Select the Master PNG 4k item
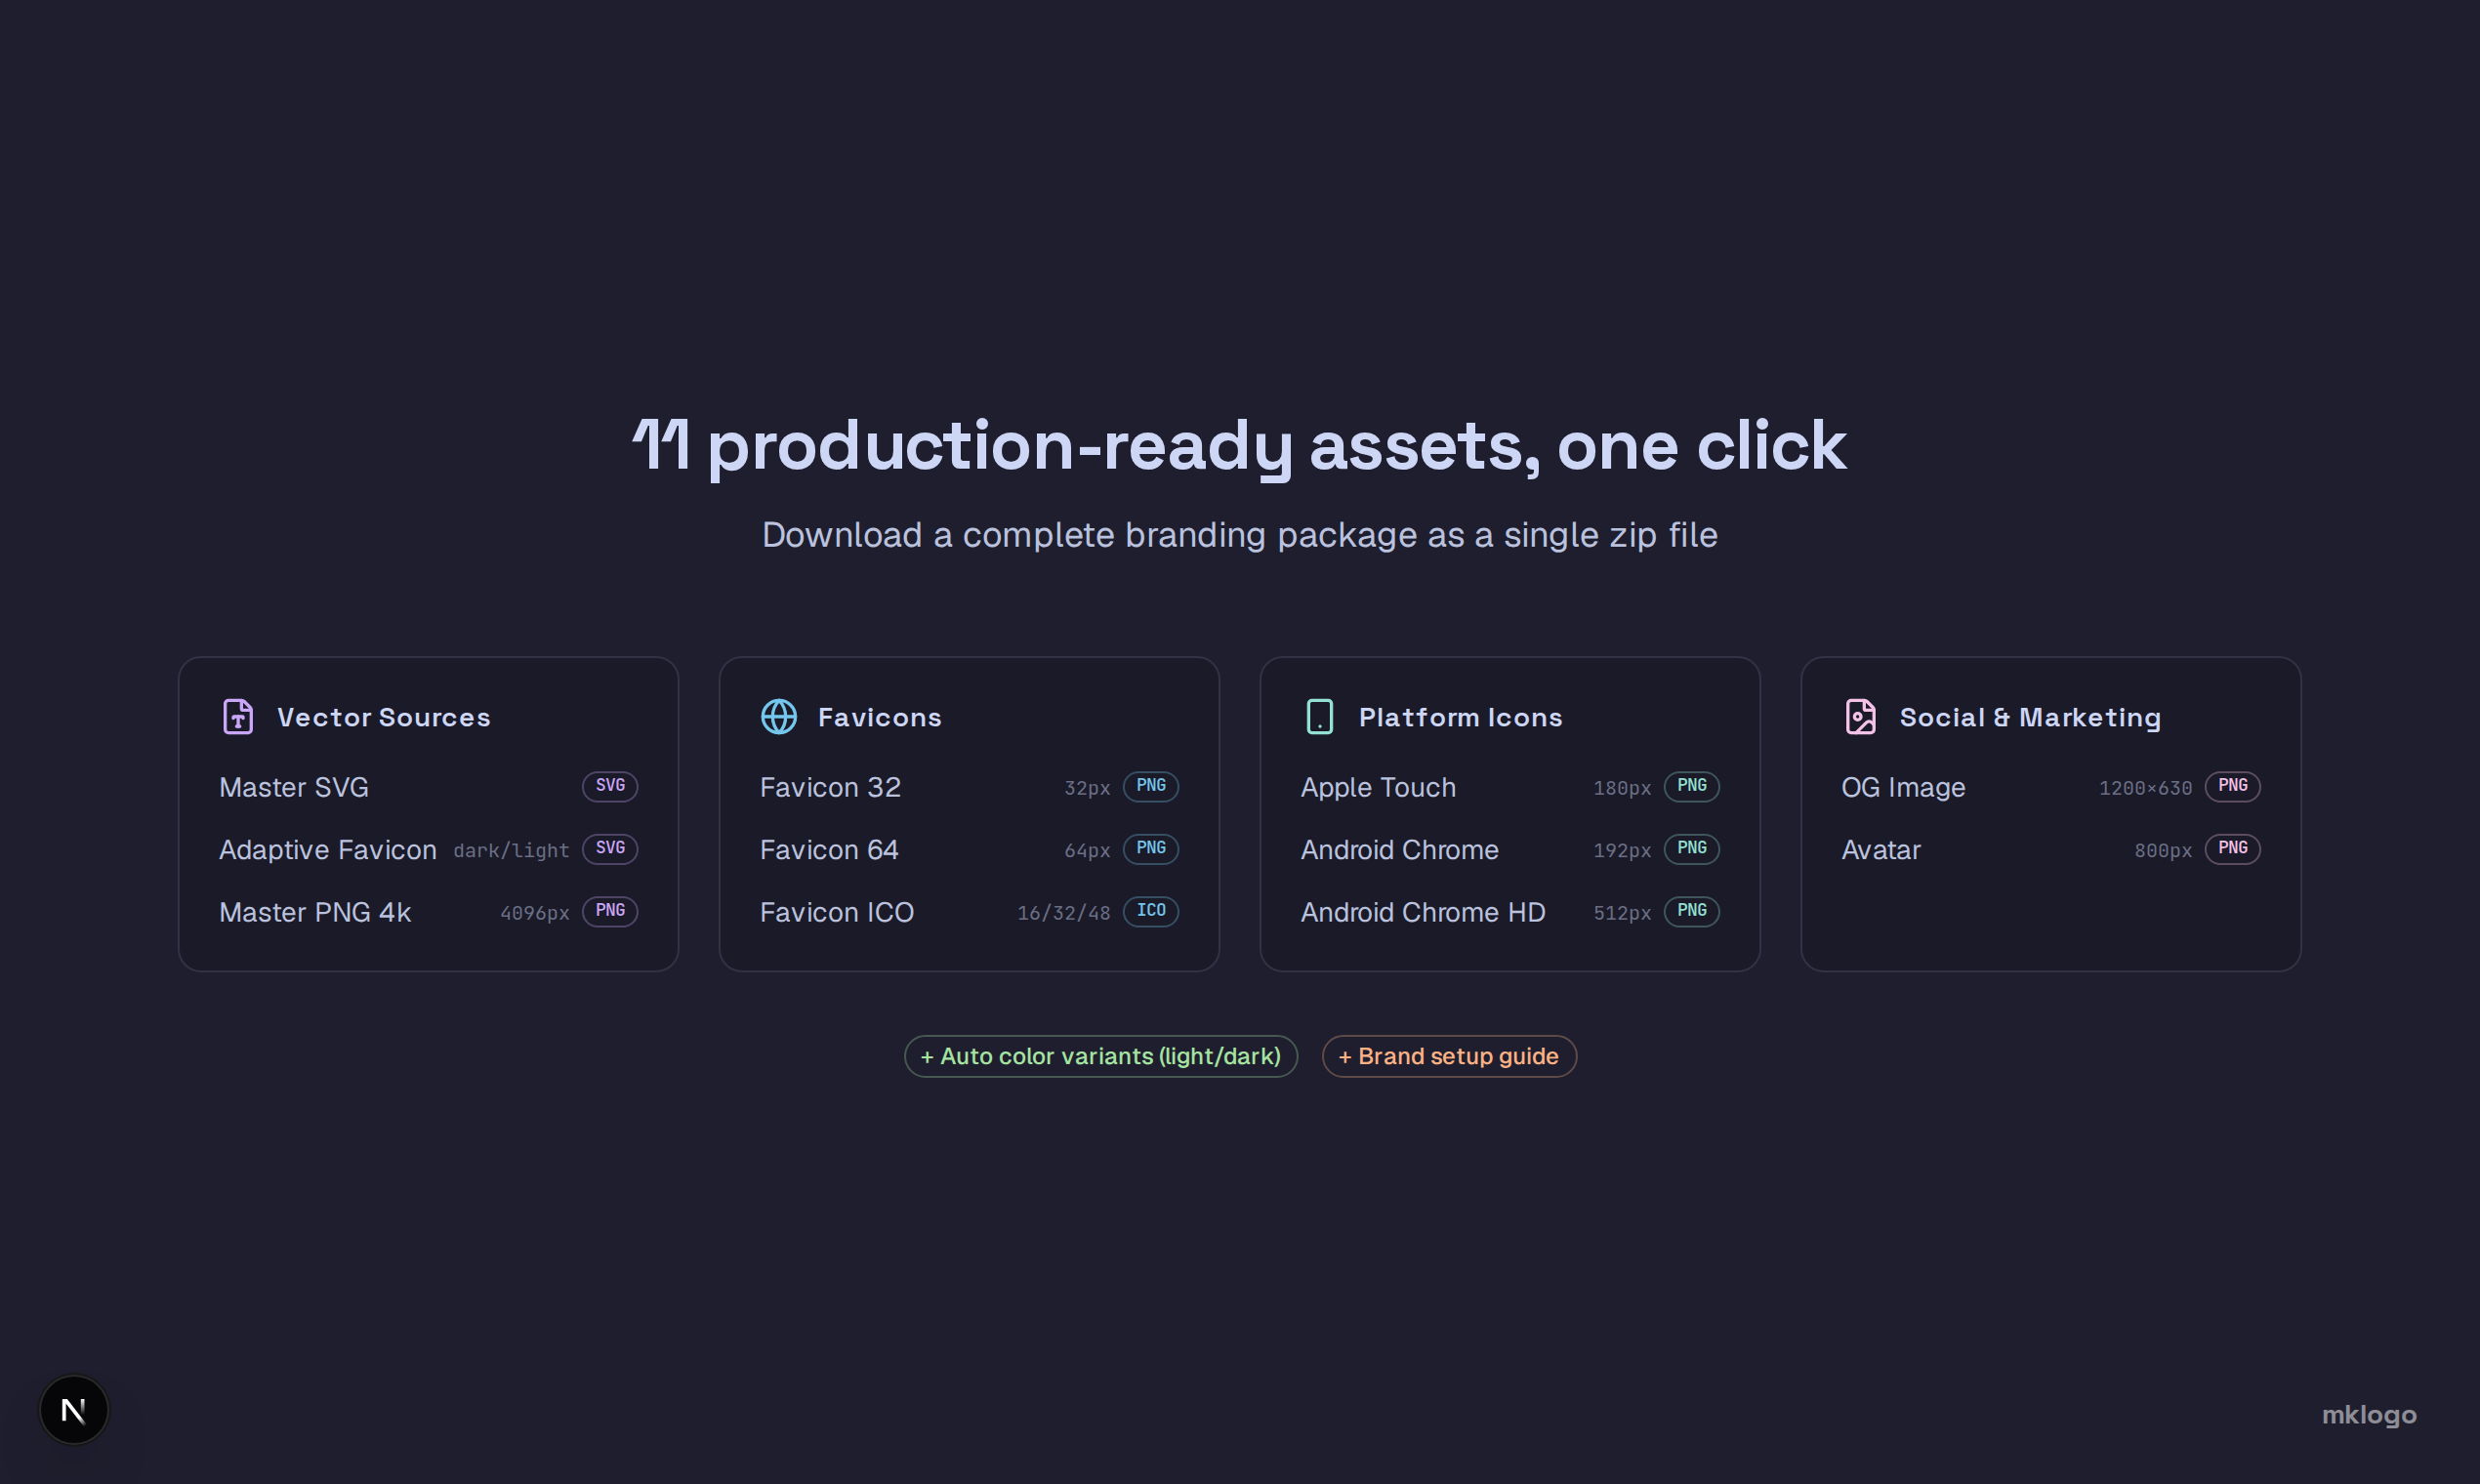 pyautogui.click(x=315, y=912)
